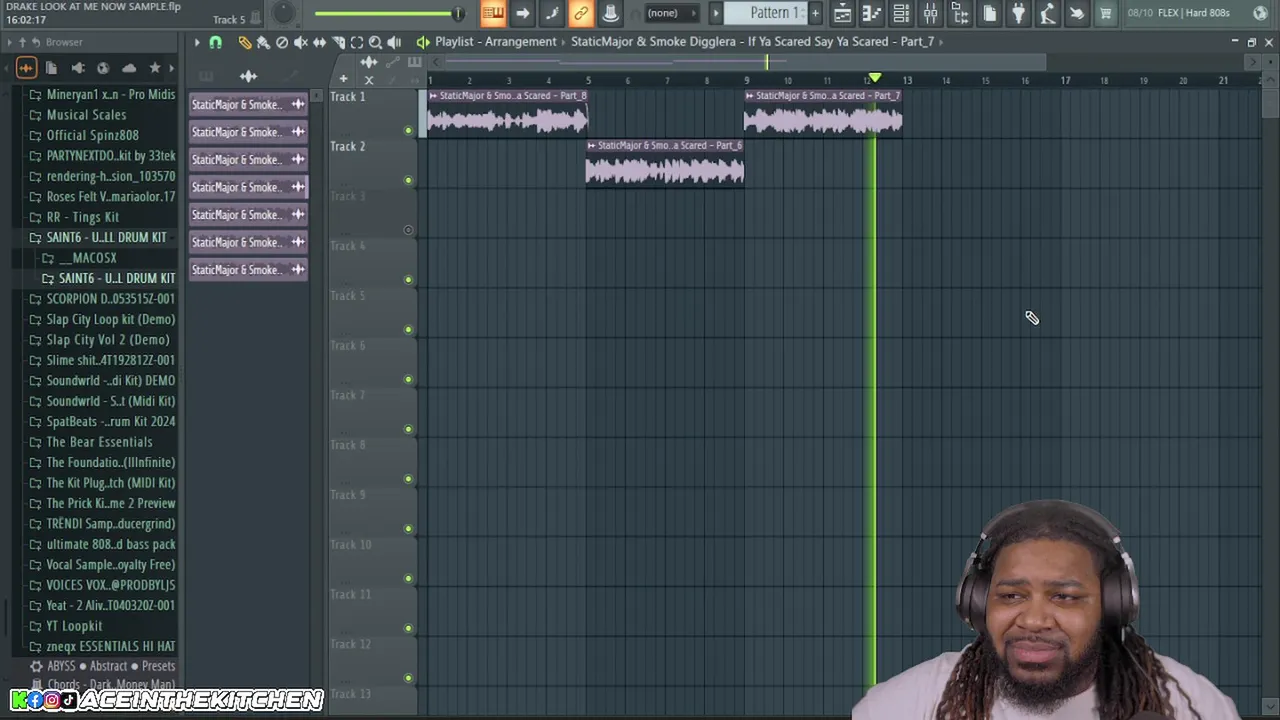Screen dimensions: 1280x720
Task: Switch browser to globe online tab
Action: (x=103, y=68)
